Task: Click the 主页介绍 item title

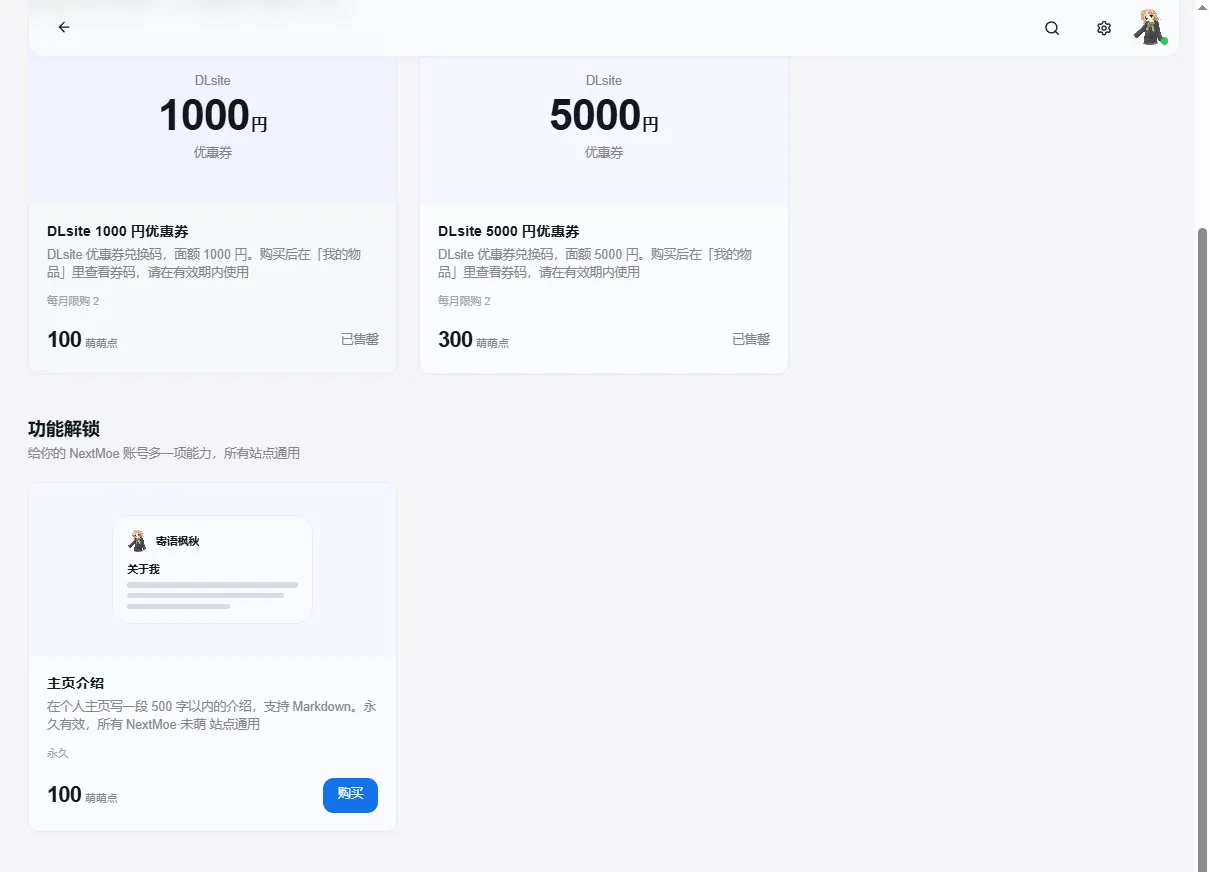Action: point(75,684)
